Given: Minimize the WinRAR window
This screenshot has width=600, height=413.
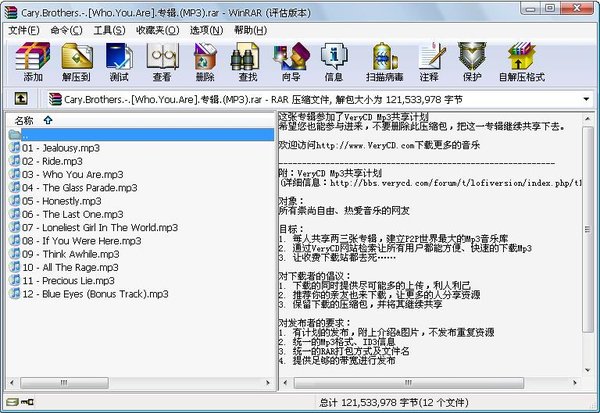Looking at the screenshot, I should pos(531,9).
